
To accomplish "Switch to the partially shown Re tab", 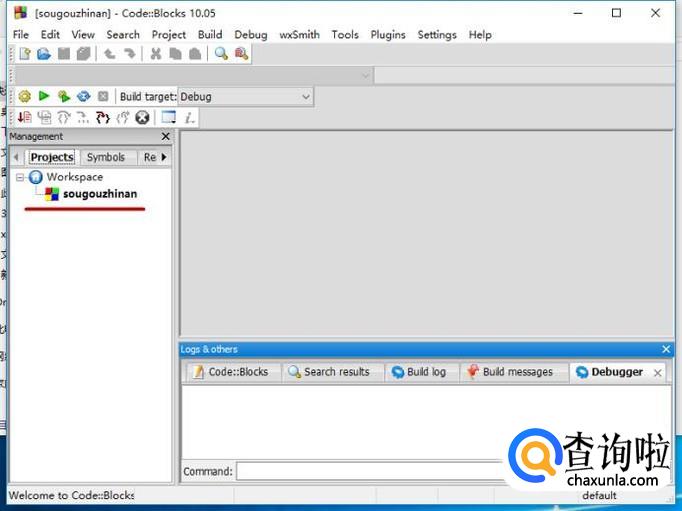I will (150, 157).
